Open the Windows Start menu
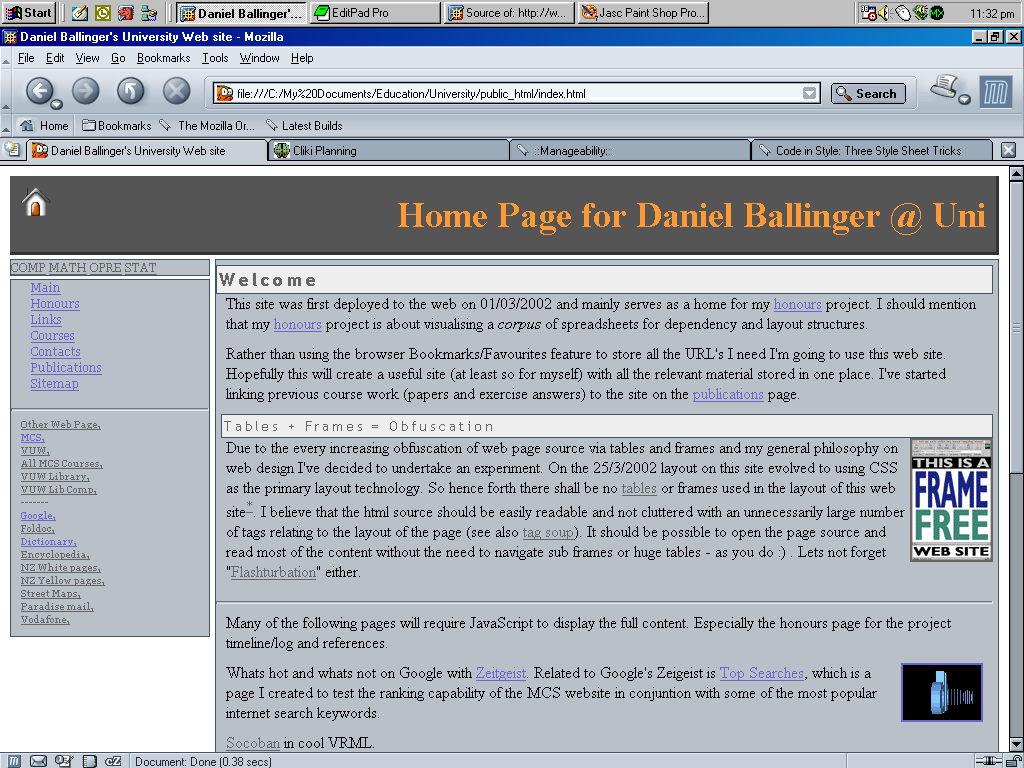 tap(29, 12)
